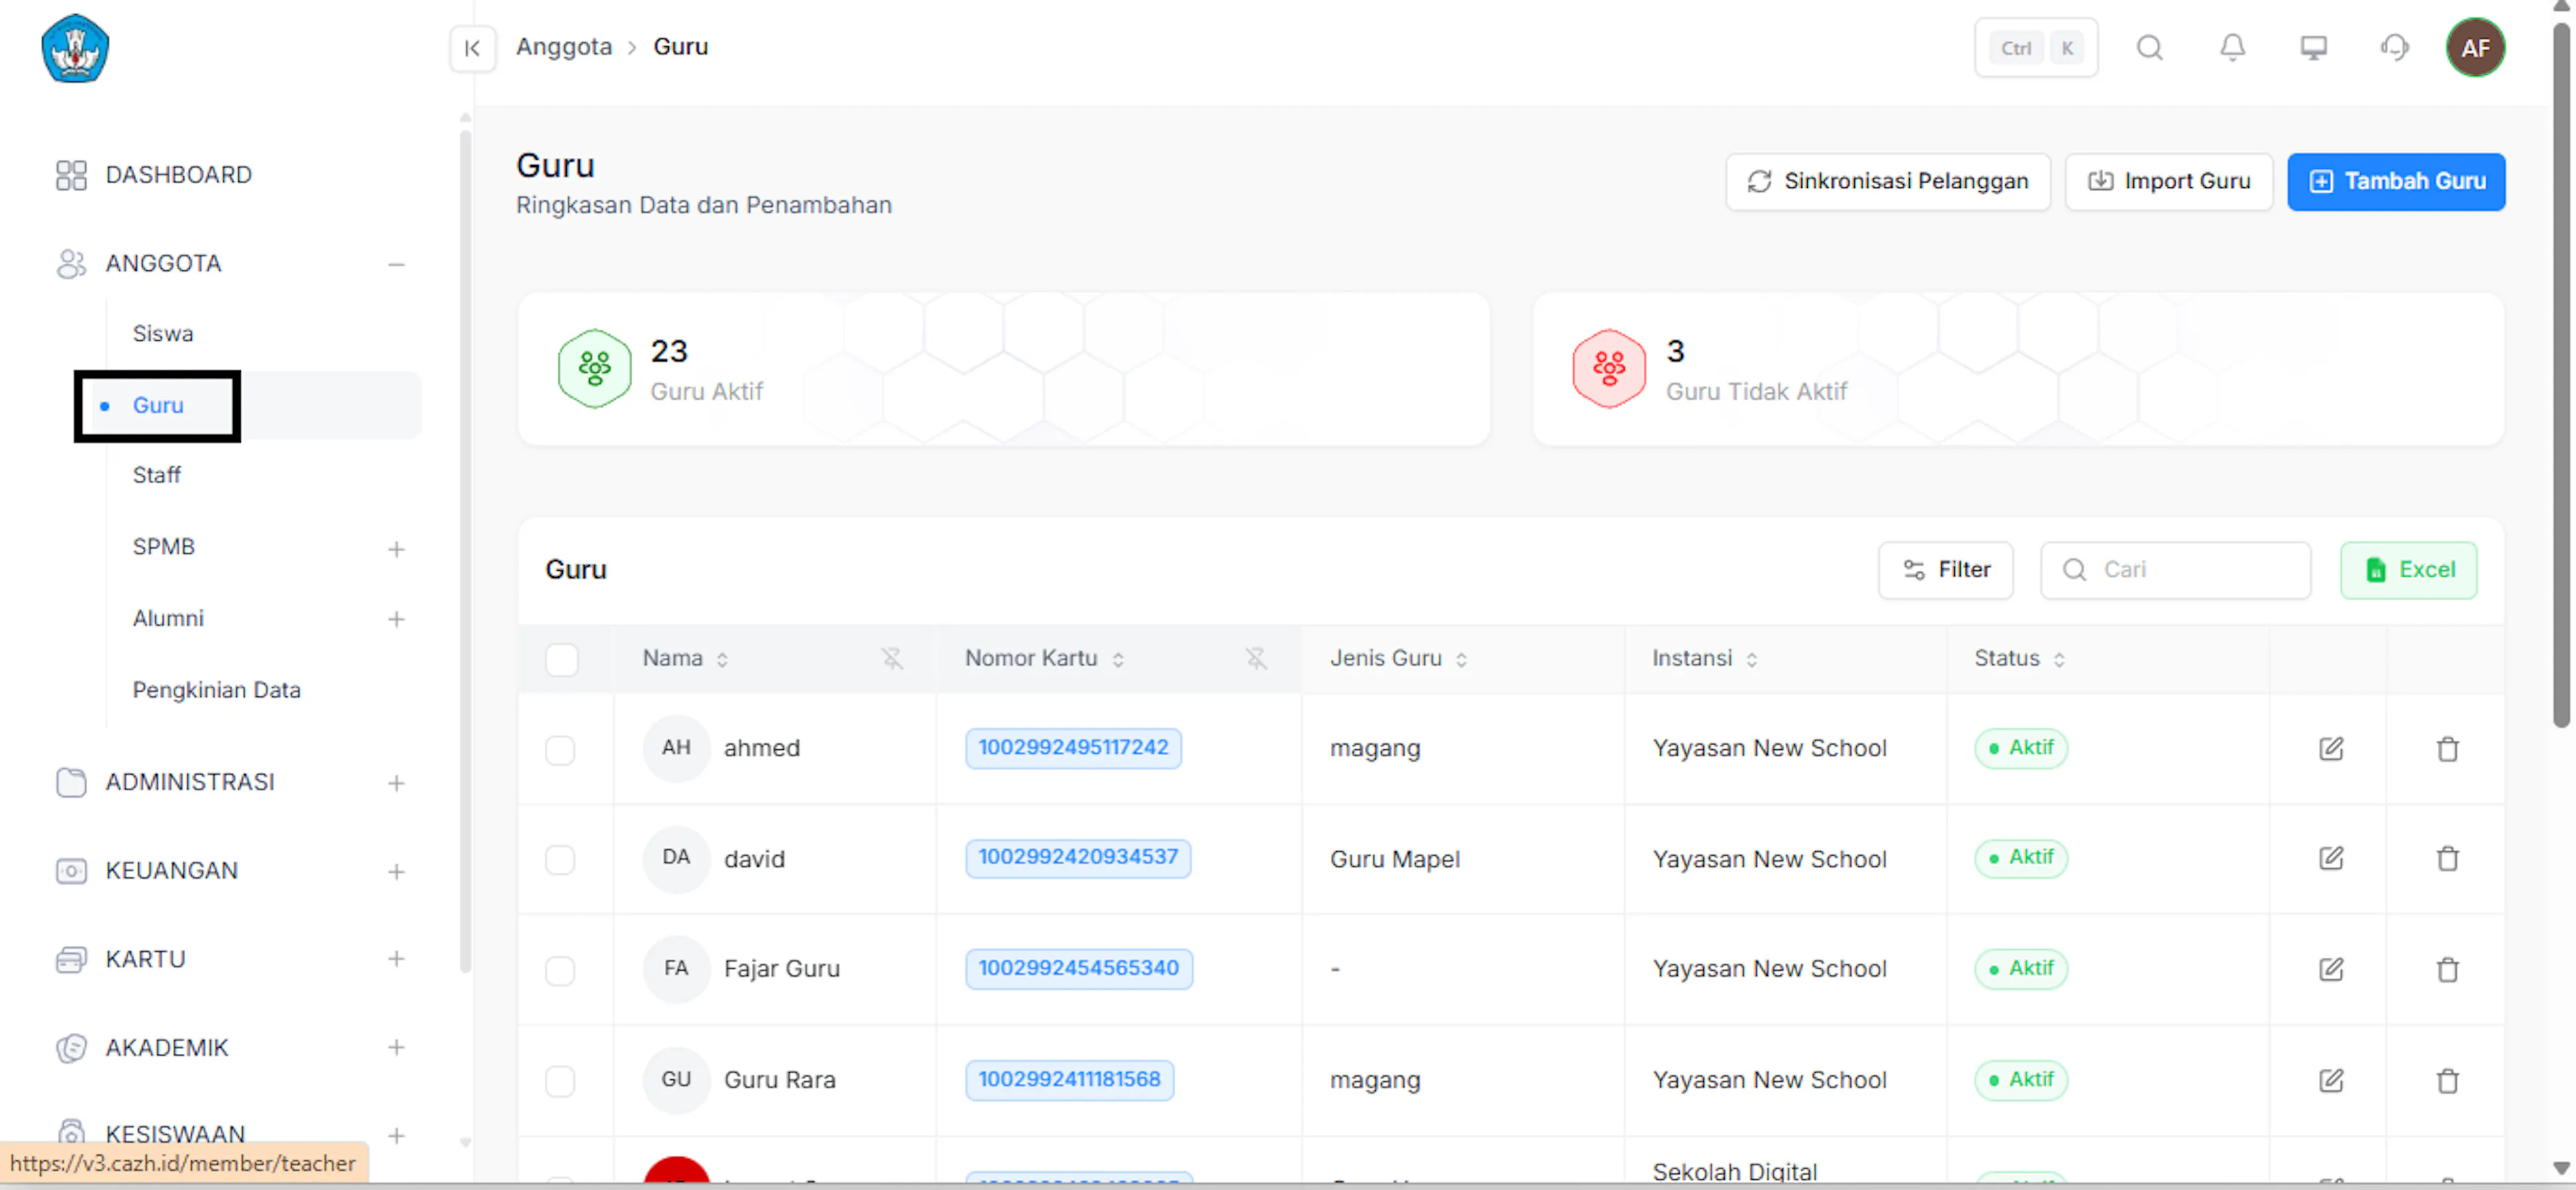Image resolution: width=2576 pixels, height=1190 pixels.
Task: Click the Tambah Guru button
Action: pyautogui.click(x=2396, y=181)
